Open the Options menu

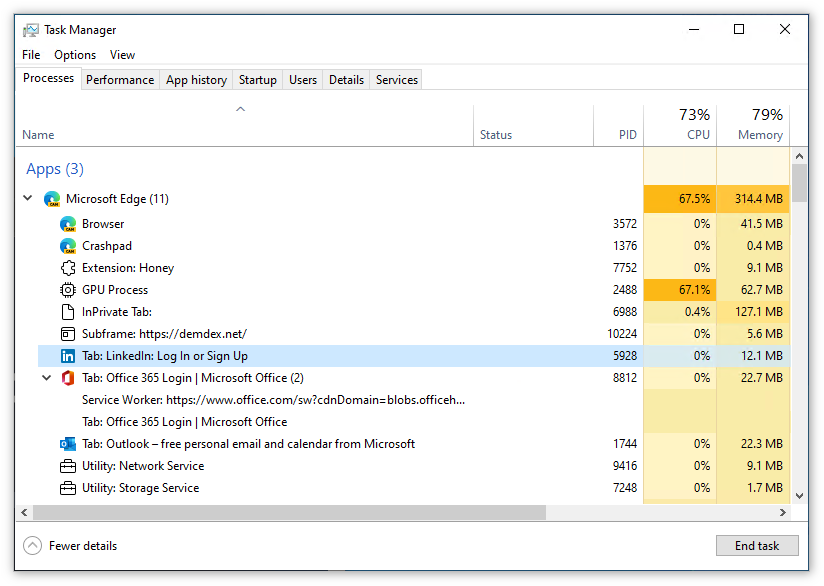coord(75,55)
